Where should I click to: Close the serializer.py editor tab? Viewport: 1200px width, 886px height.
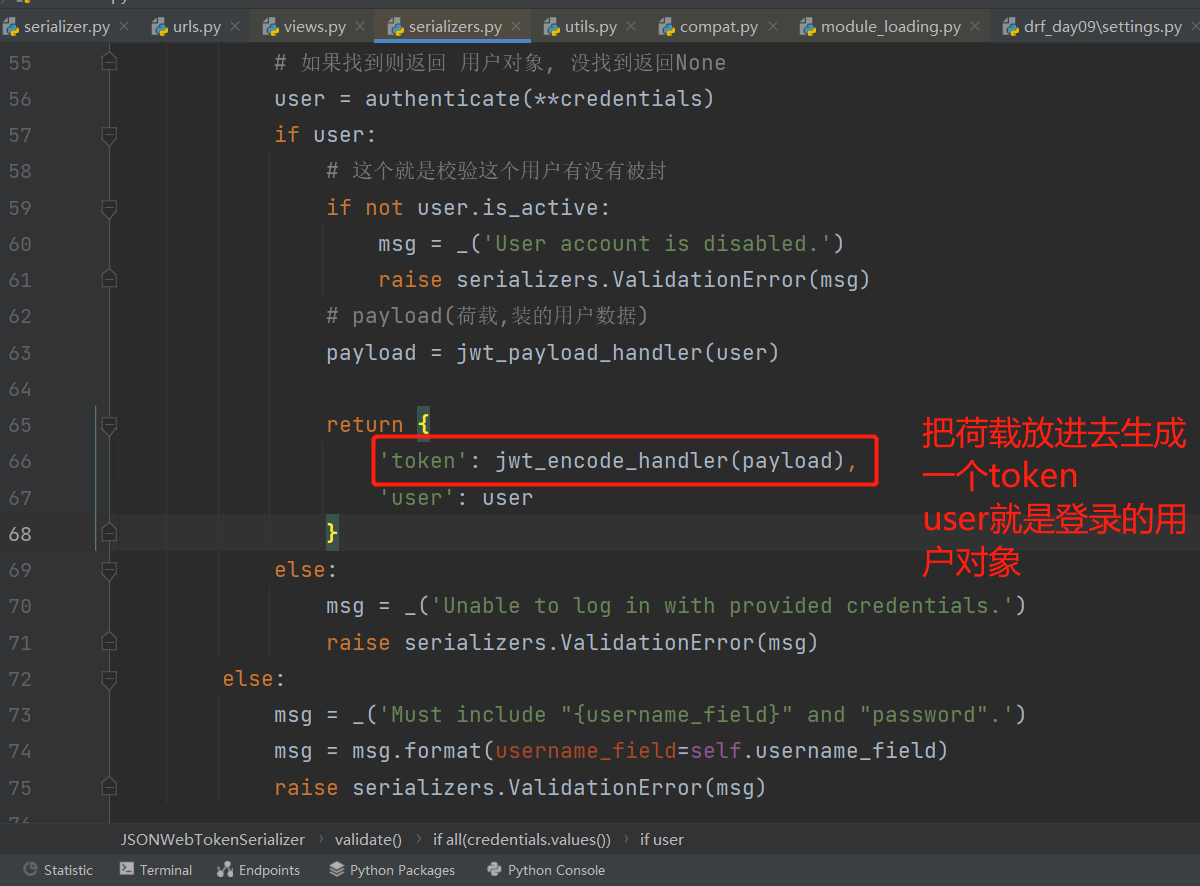click(x=124, y=27)
